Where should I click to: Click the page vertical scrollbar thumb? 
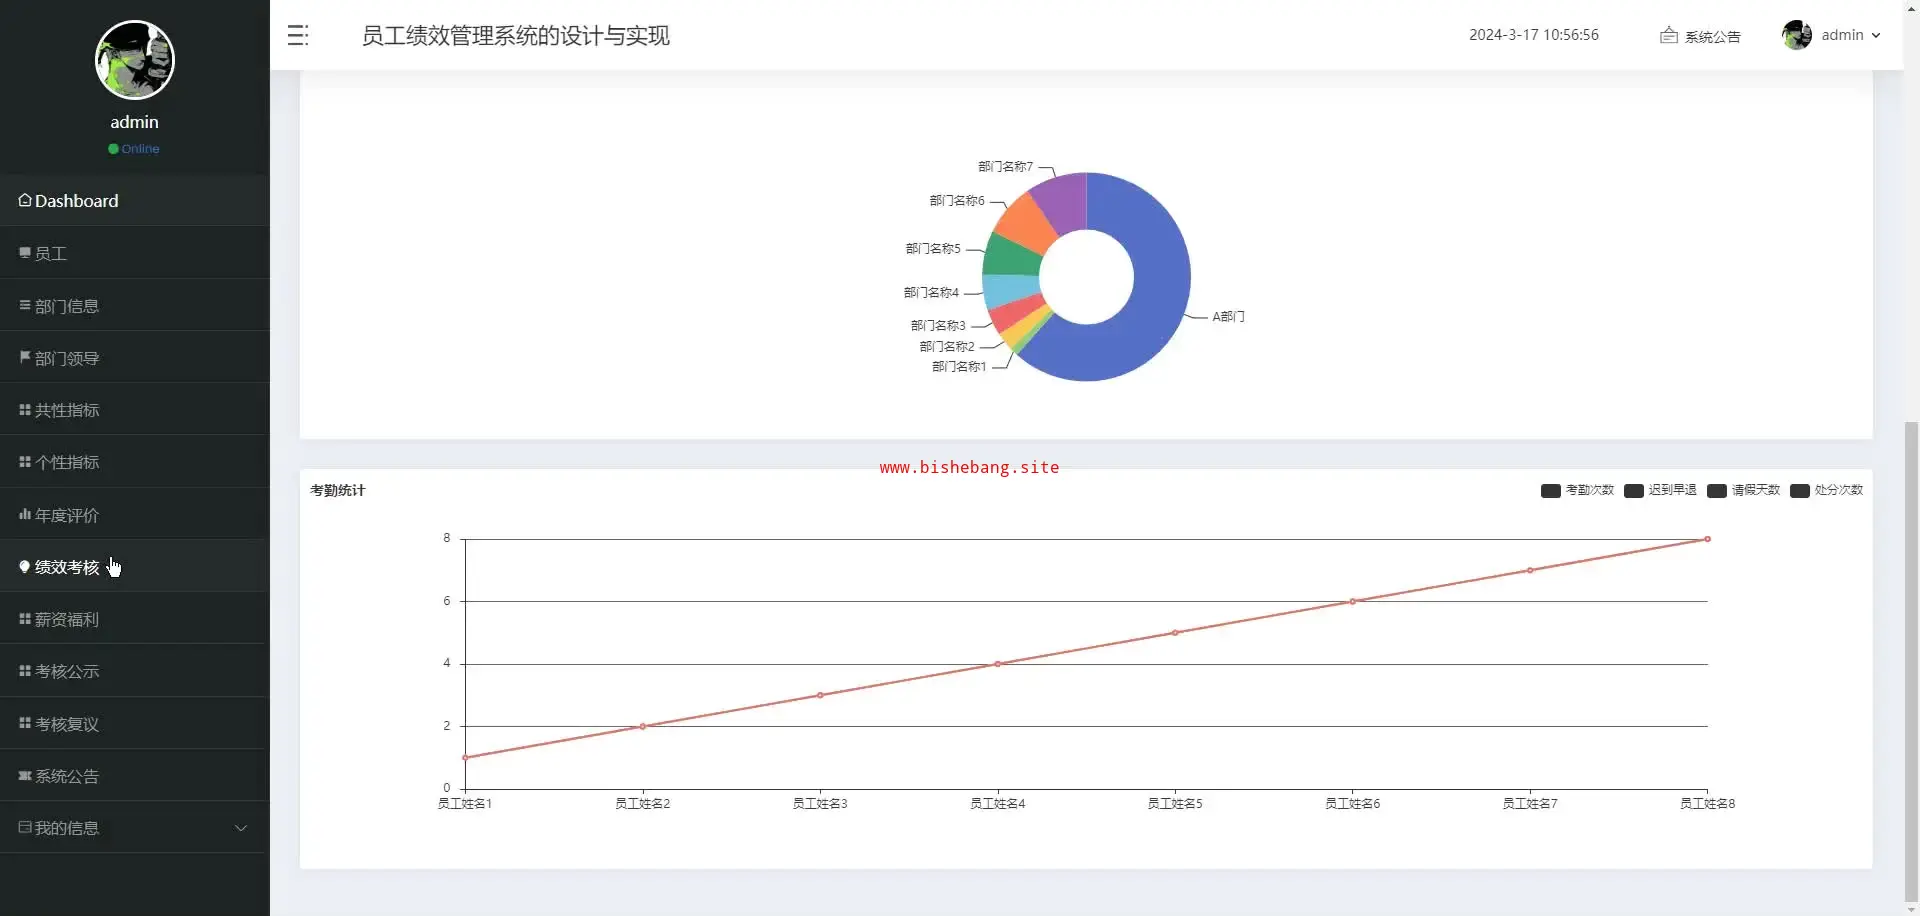[x=1911, y=660]
